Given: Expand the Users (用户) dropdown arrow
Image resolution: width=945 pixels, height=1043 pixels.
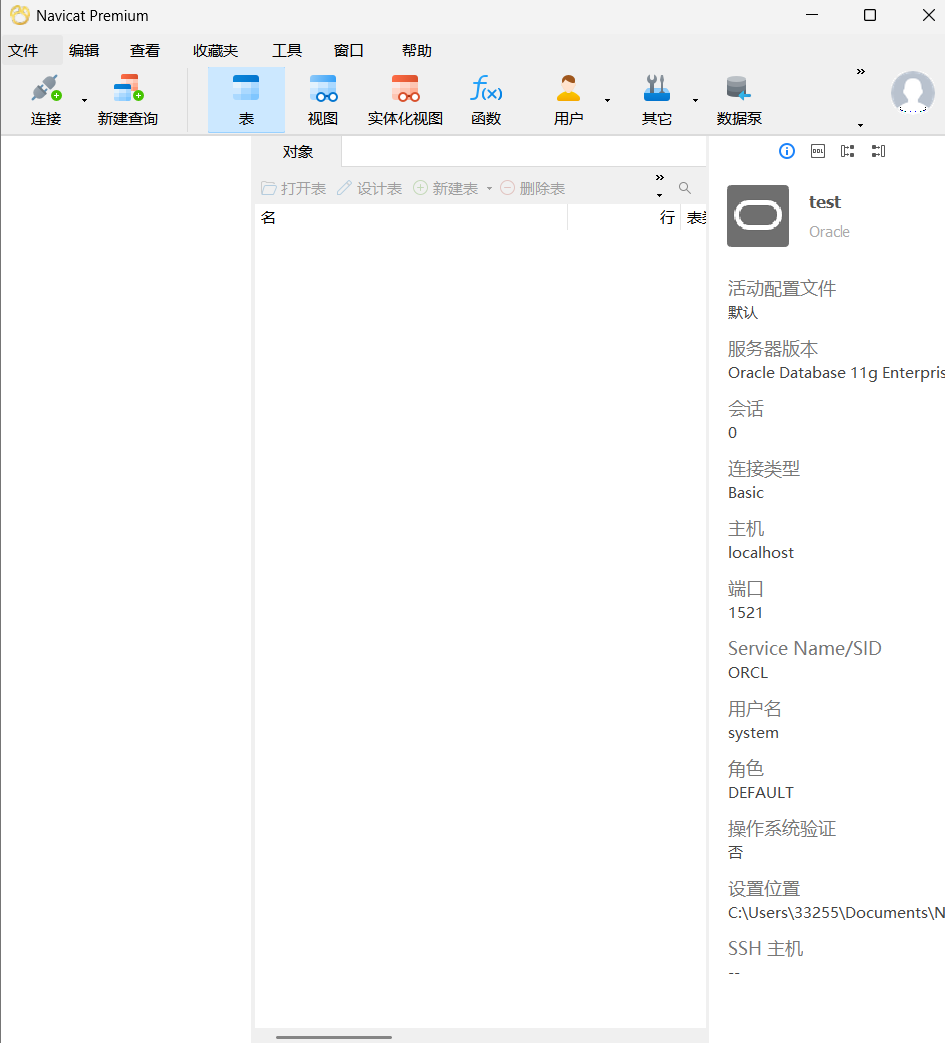Looking at the screenshot, I should tap(607, 100).
